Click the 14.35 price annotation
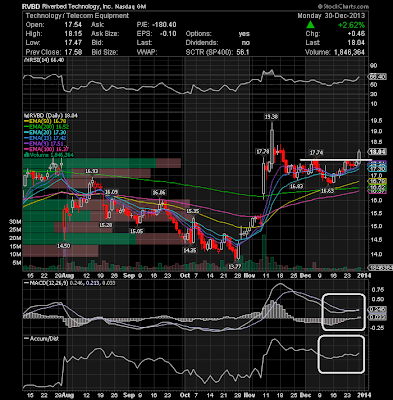 click(x=190, y=251)
